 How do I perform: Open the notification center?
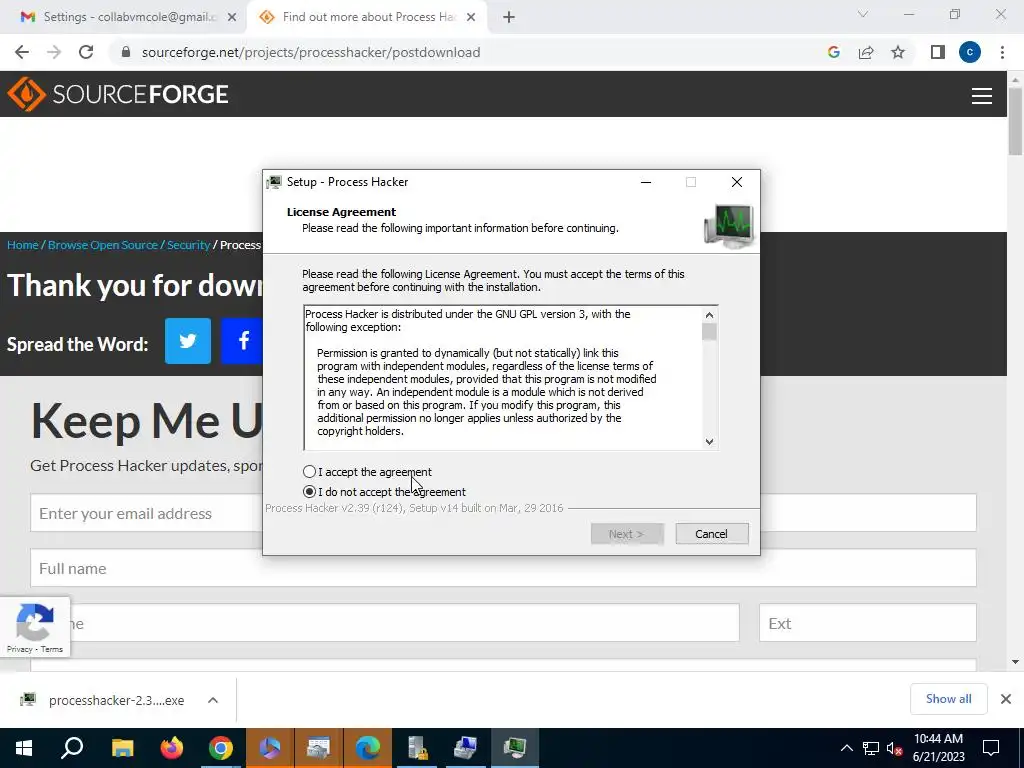point(991,748)
